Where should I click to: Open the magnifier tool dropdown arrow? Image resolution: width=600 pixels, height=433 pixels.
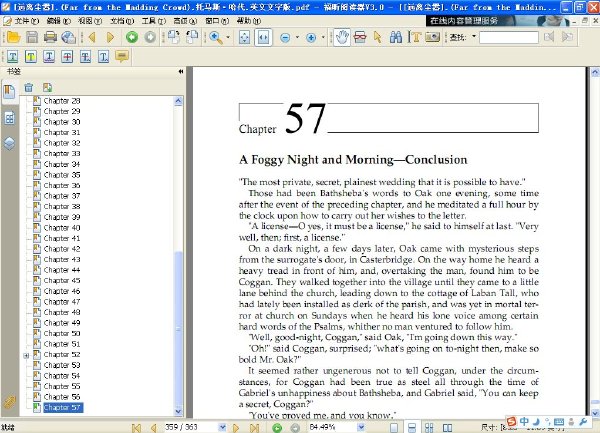tap(228, 37)
